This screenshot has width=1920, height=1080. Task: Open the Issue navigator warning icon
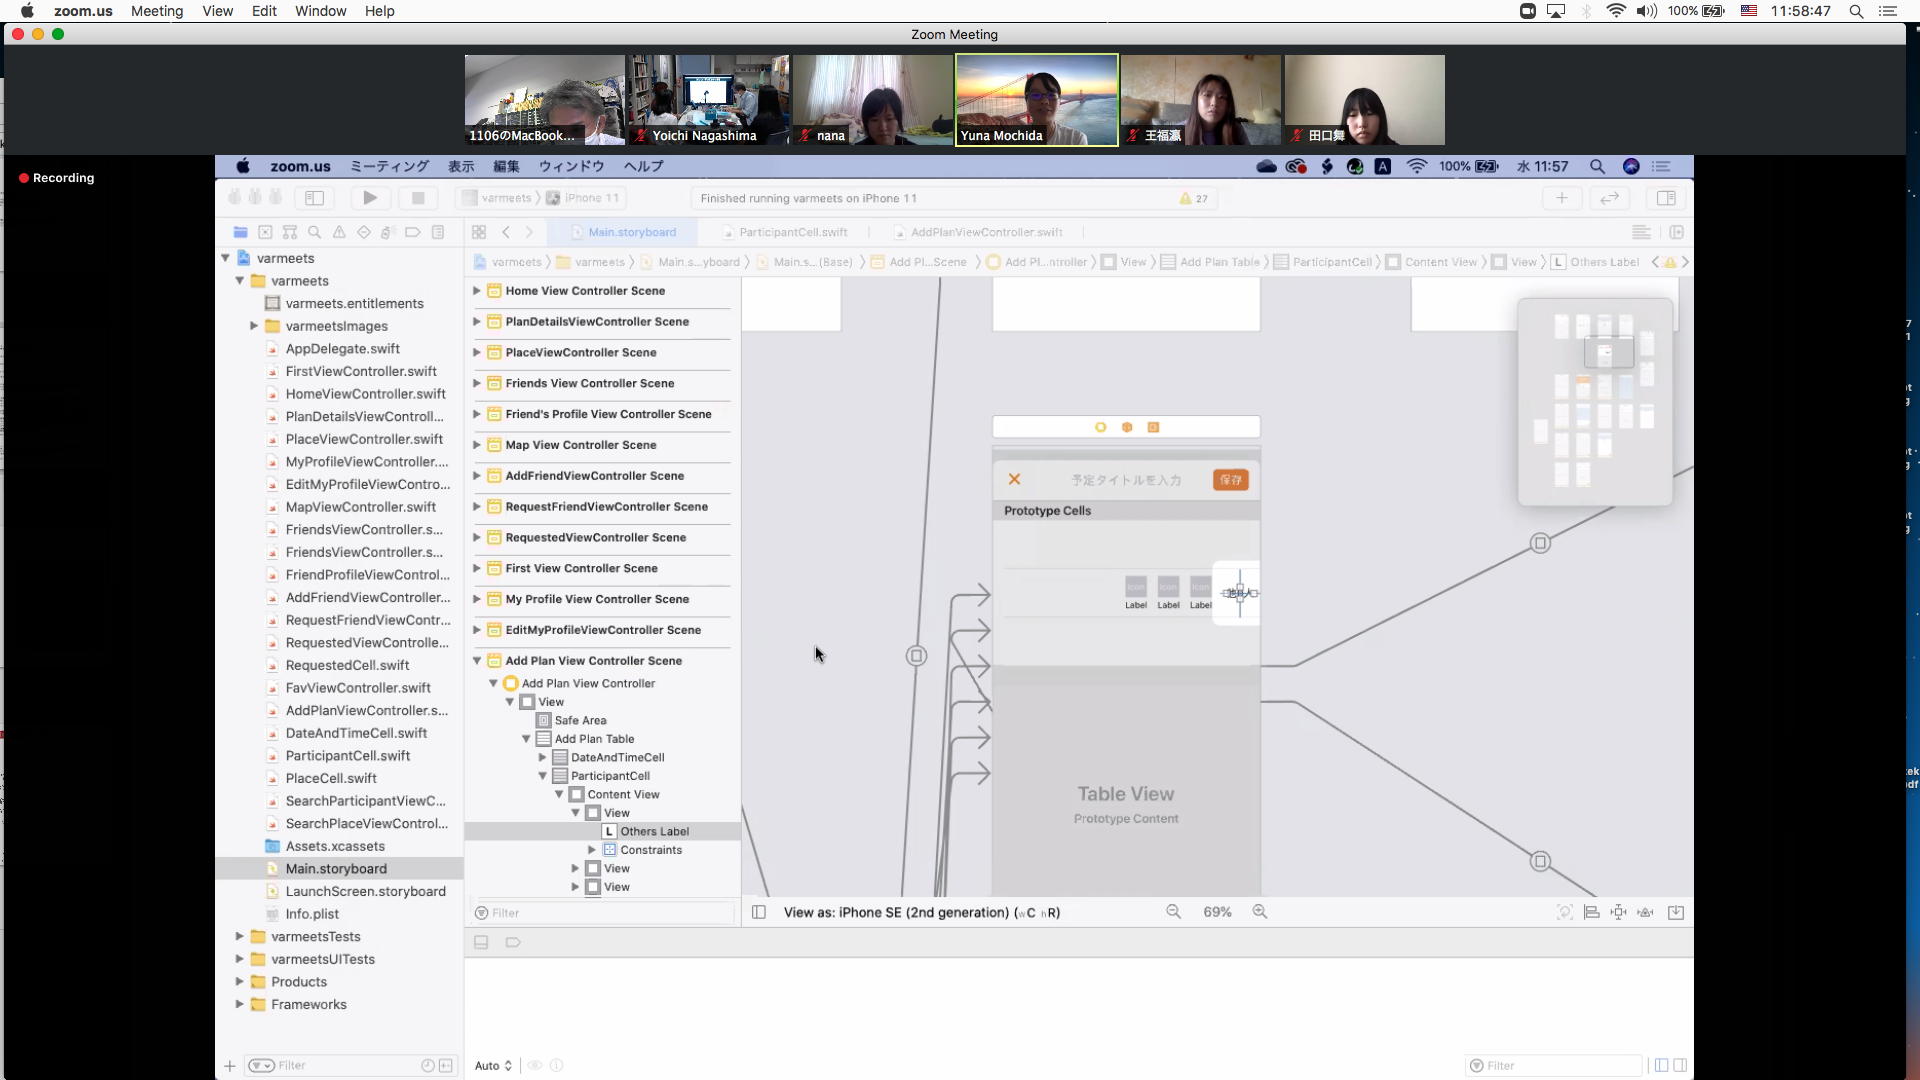click(339, 232)
